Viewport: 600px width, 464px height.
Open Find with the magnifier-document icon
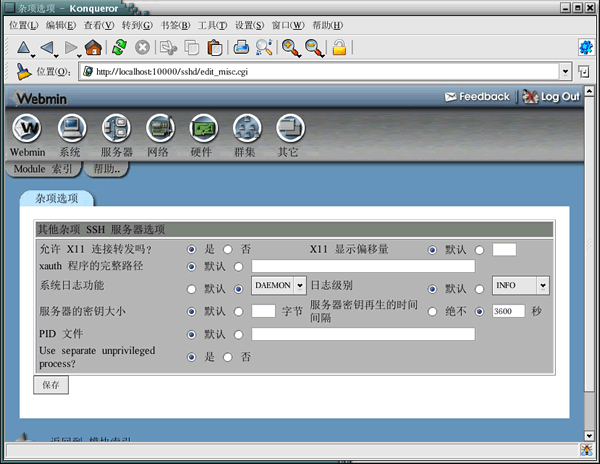pos(264,47)
